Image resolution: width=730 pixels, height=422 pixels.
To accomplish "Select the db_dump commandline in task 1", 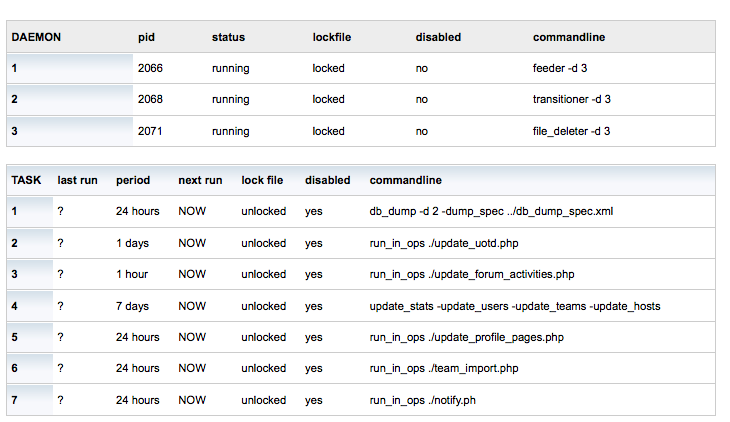I will (x=491, y=212).
